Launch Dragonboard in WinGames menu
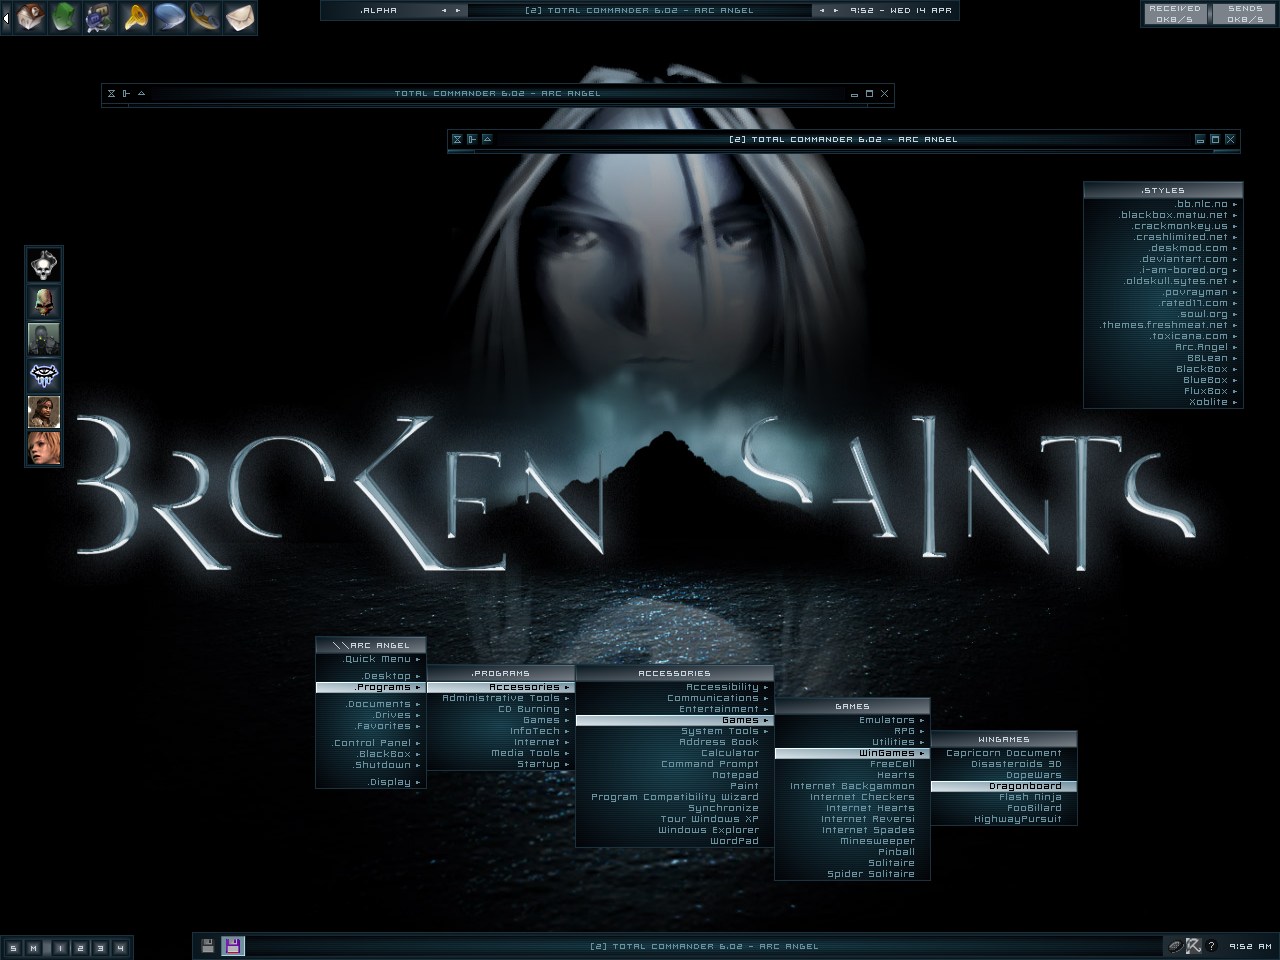This screenshot has width=1280, height=960. point(1003,786)
